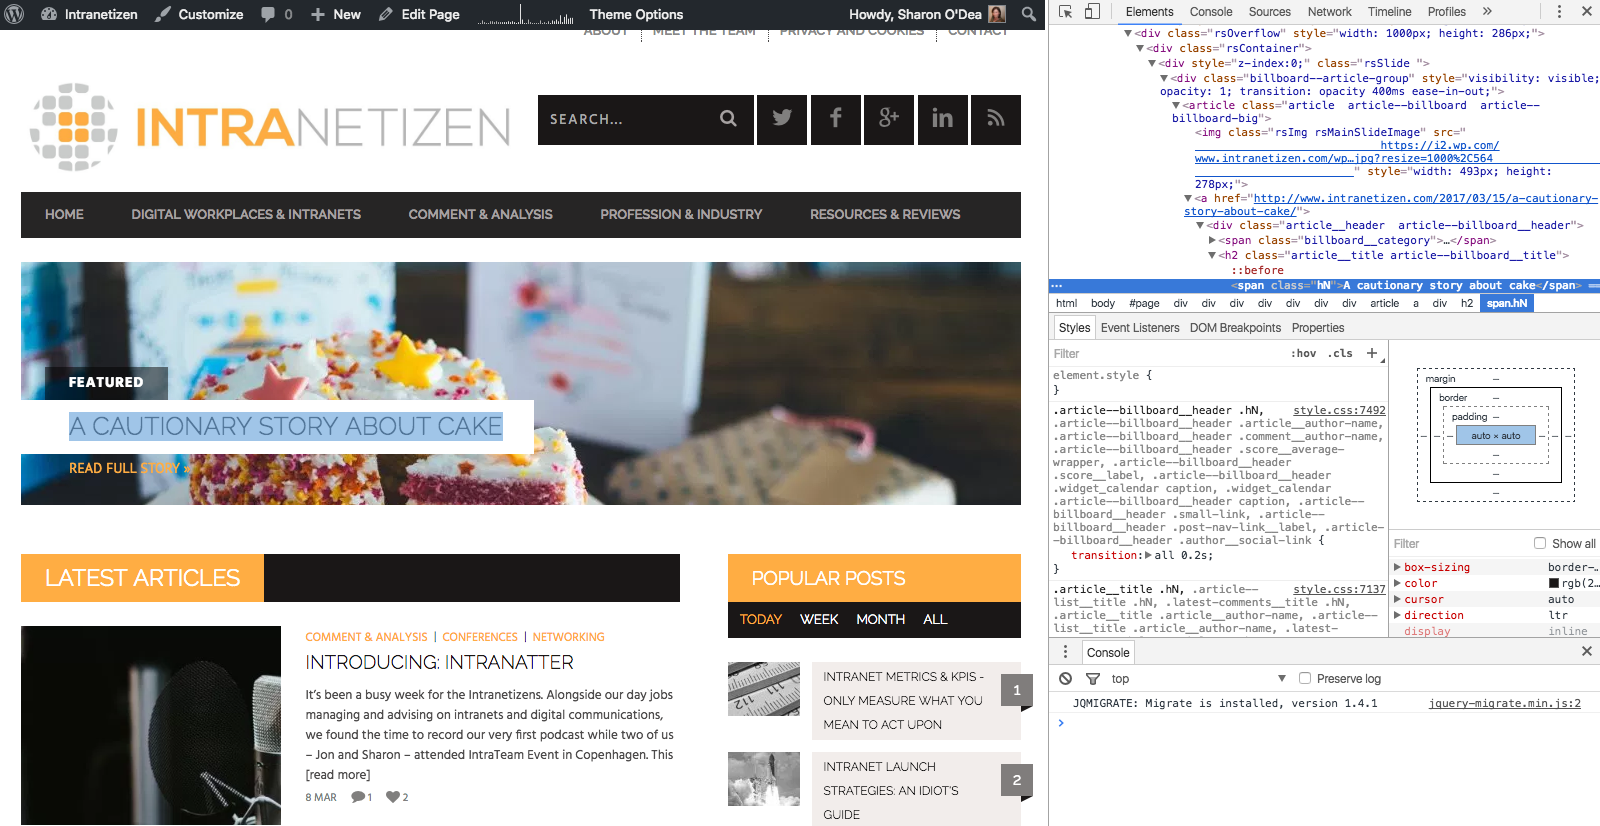Click the color swatch in computed styles

pyautogui.click(x=1554, y=583)
